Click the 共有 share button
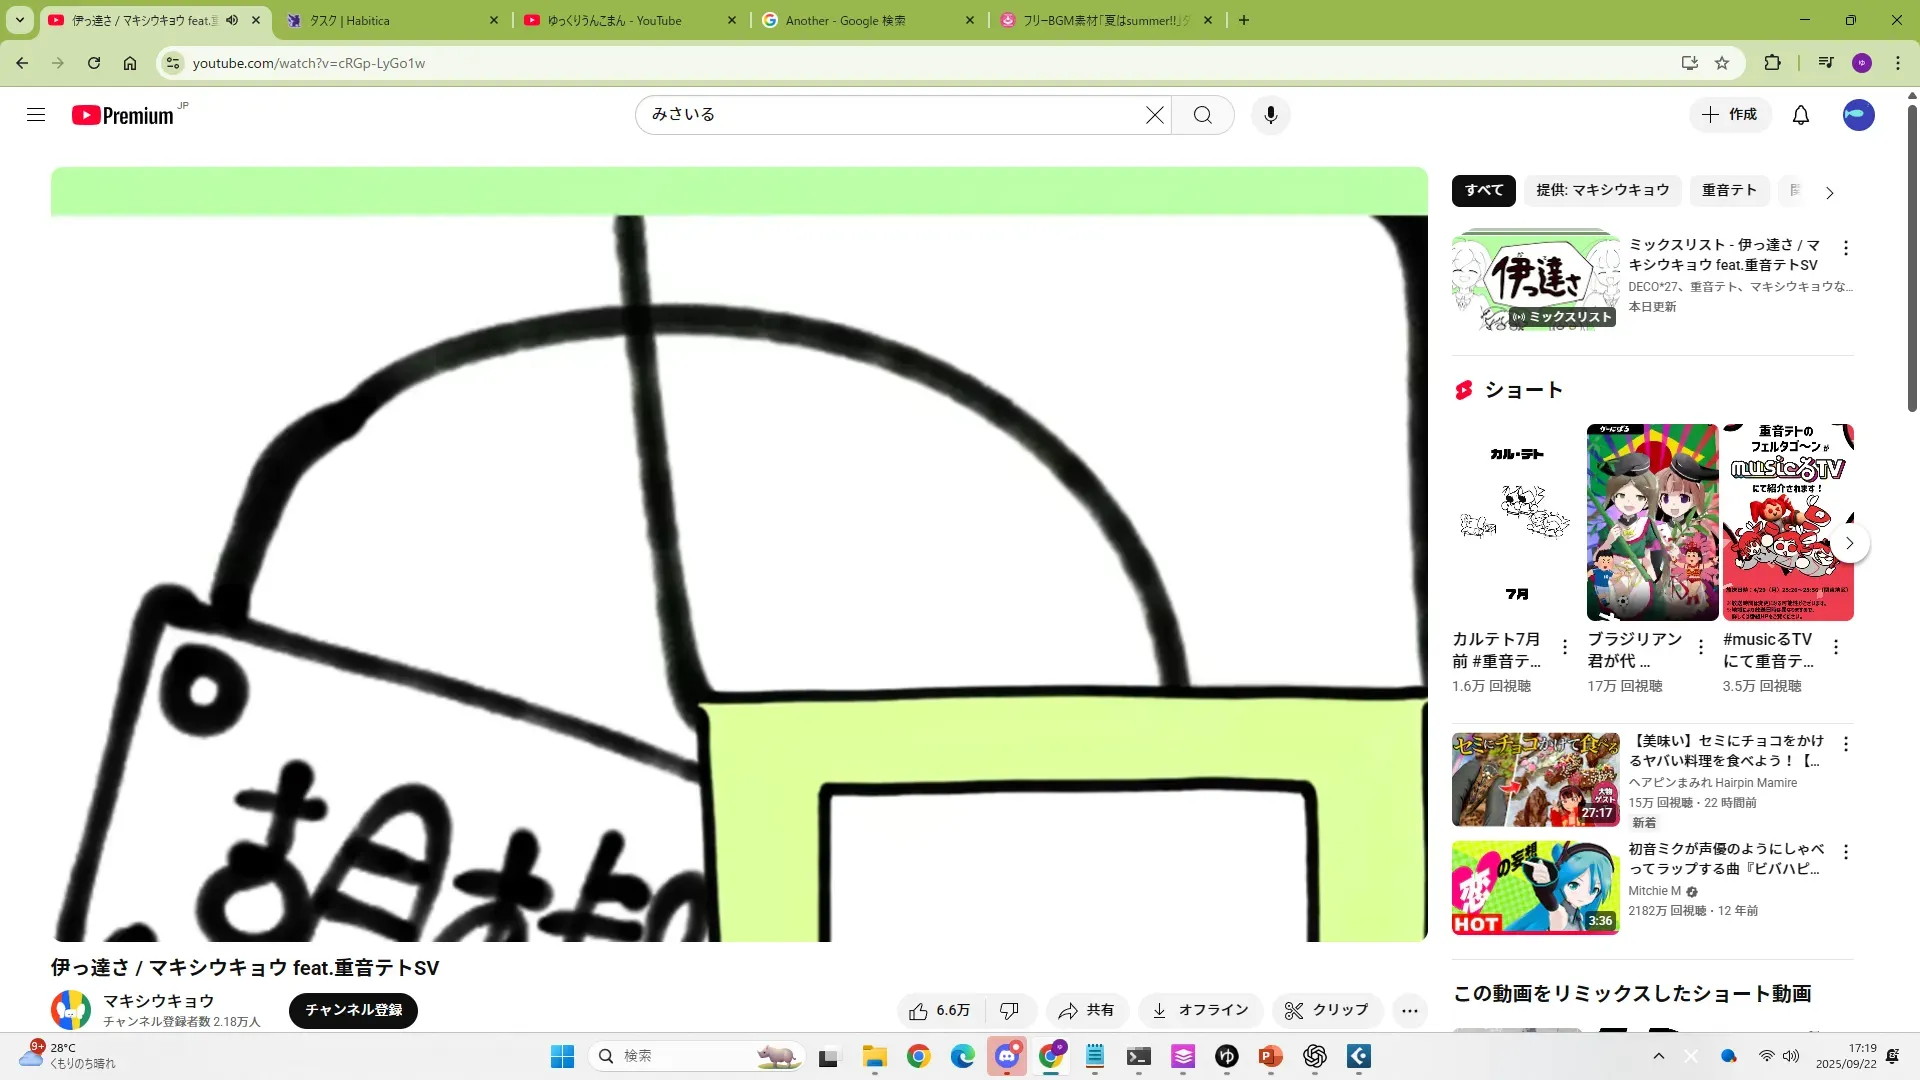The image size is (1920, 1080). 1086,1011
